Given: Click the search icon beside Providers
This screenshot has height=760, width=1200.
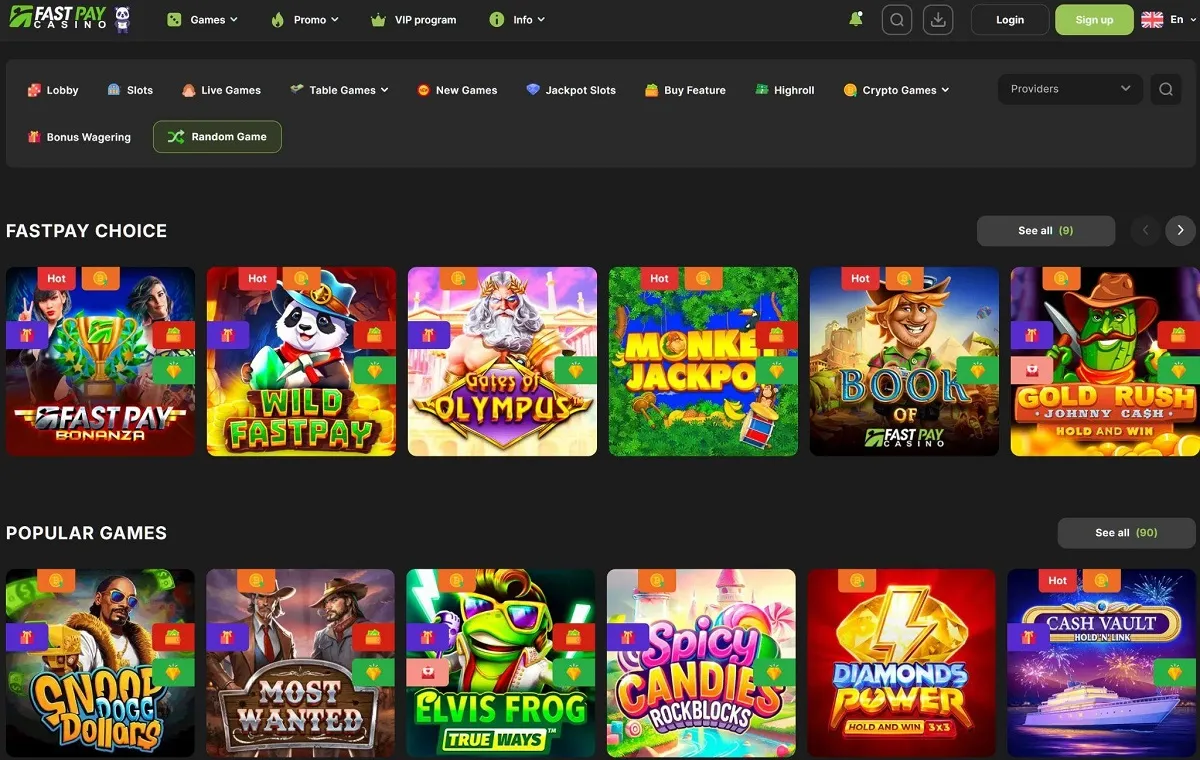Looking at the screenshot, I should [x=1166, y=89].
